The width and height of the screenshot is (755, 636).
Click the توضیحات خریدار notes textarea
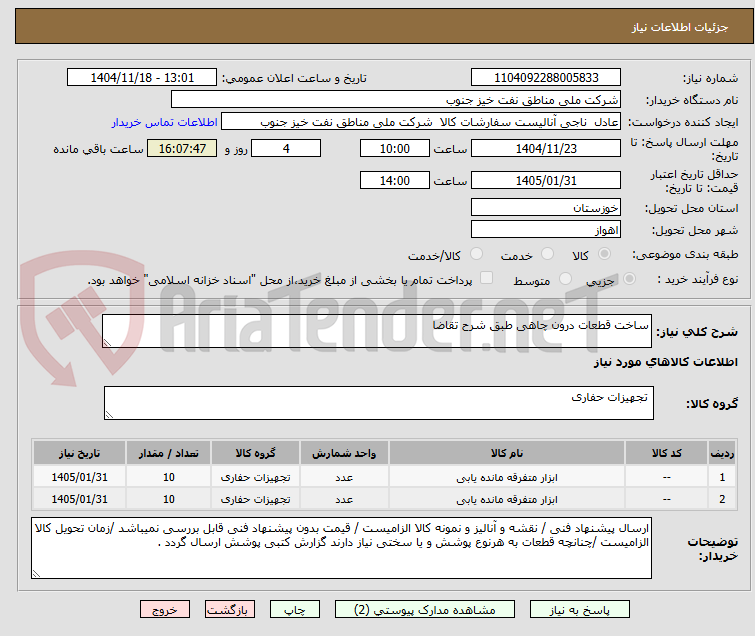[341, 548]
